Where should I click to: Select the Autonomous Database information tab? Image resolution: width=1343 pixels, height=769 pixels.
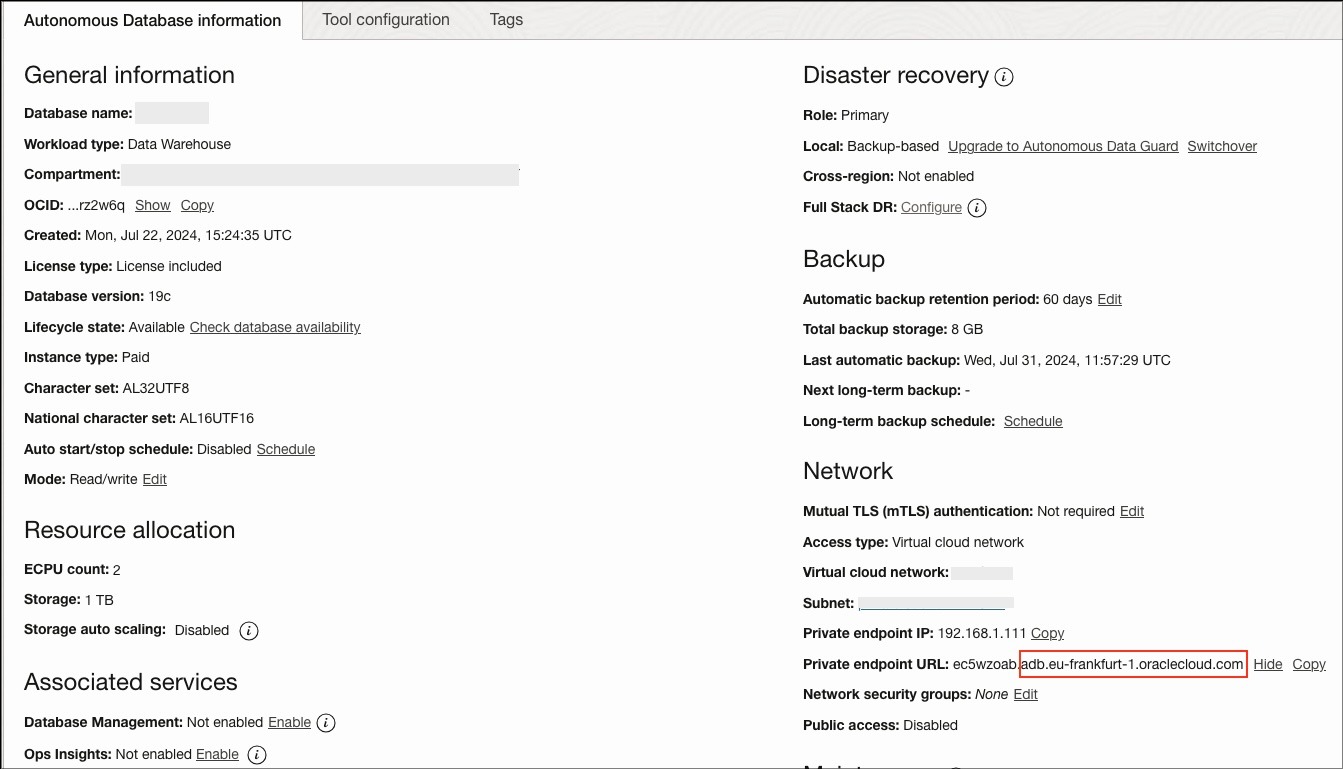(152, 19)
